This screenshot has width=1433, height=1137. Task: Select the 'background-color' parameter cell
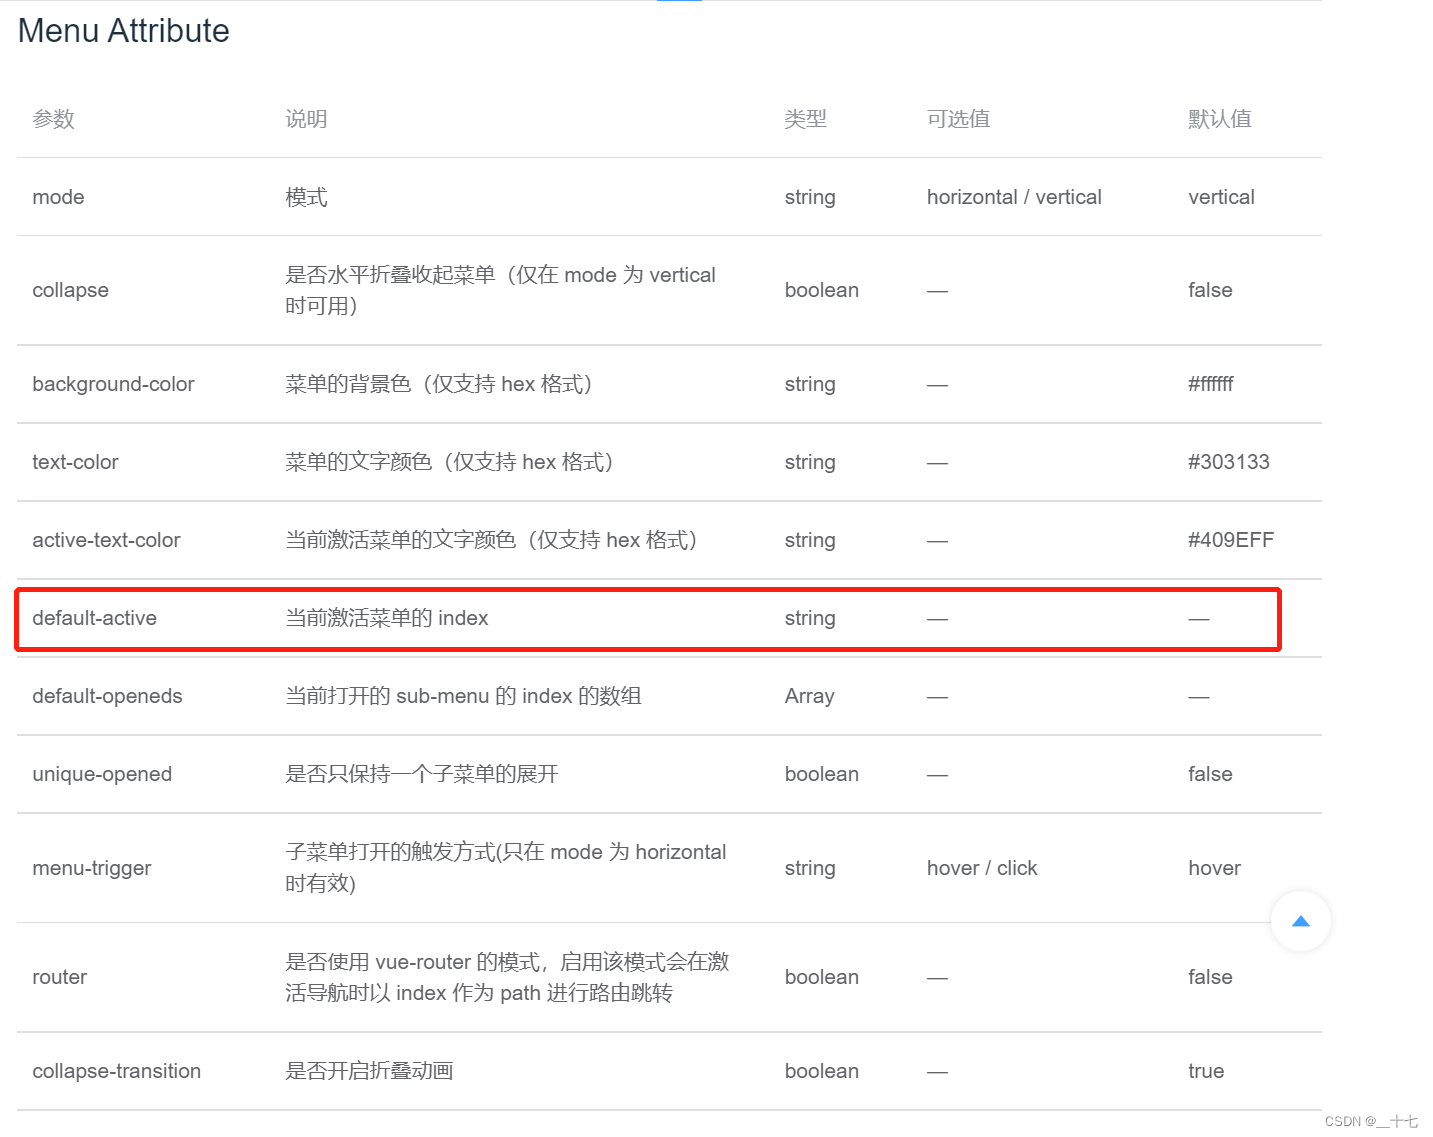tap(113, 384)
